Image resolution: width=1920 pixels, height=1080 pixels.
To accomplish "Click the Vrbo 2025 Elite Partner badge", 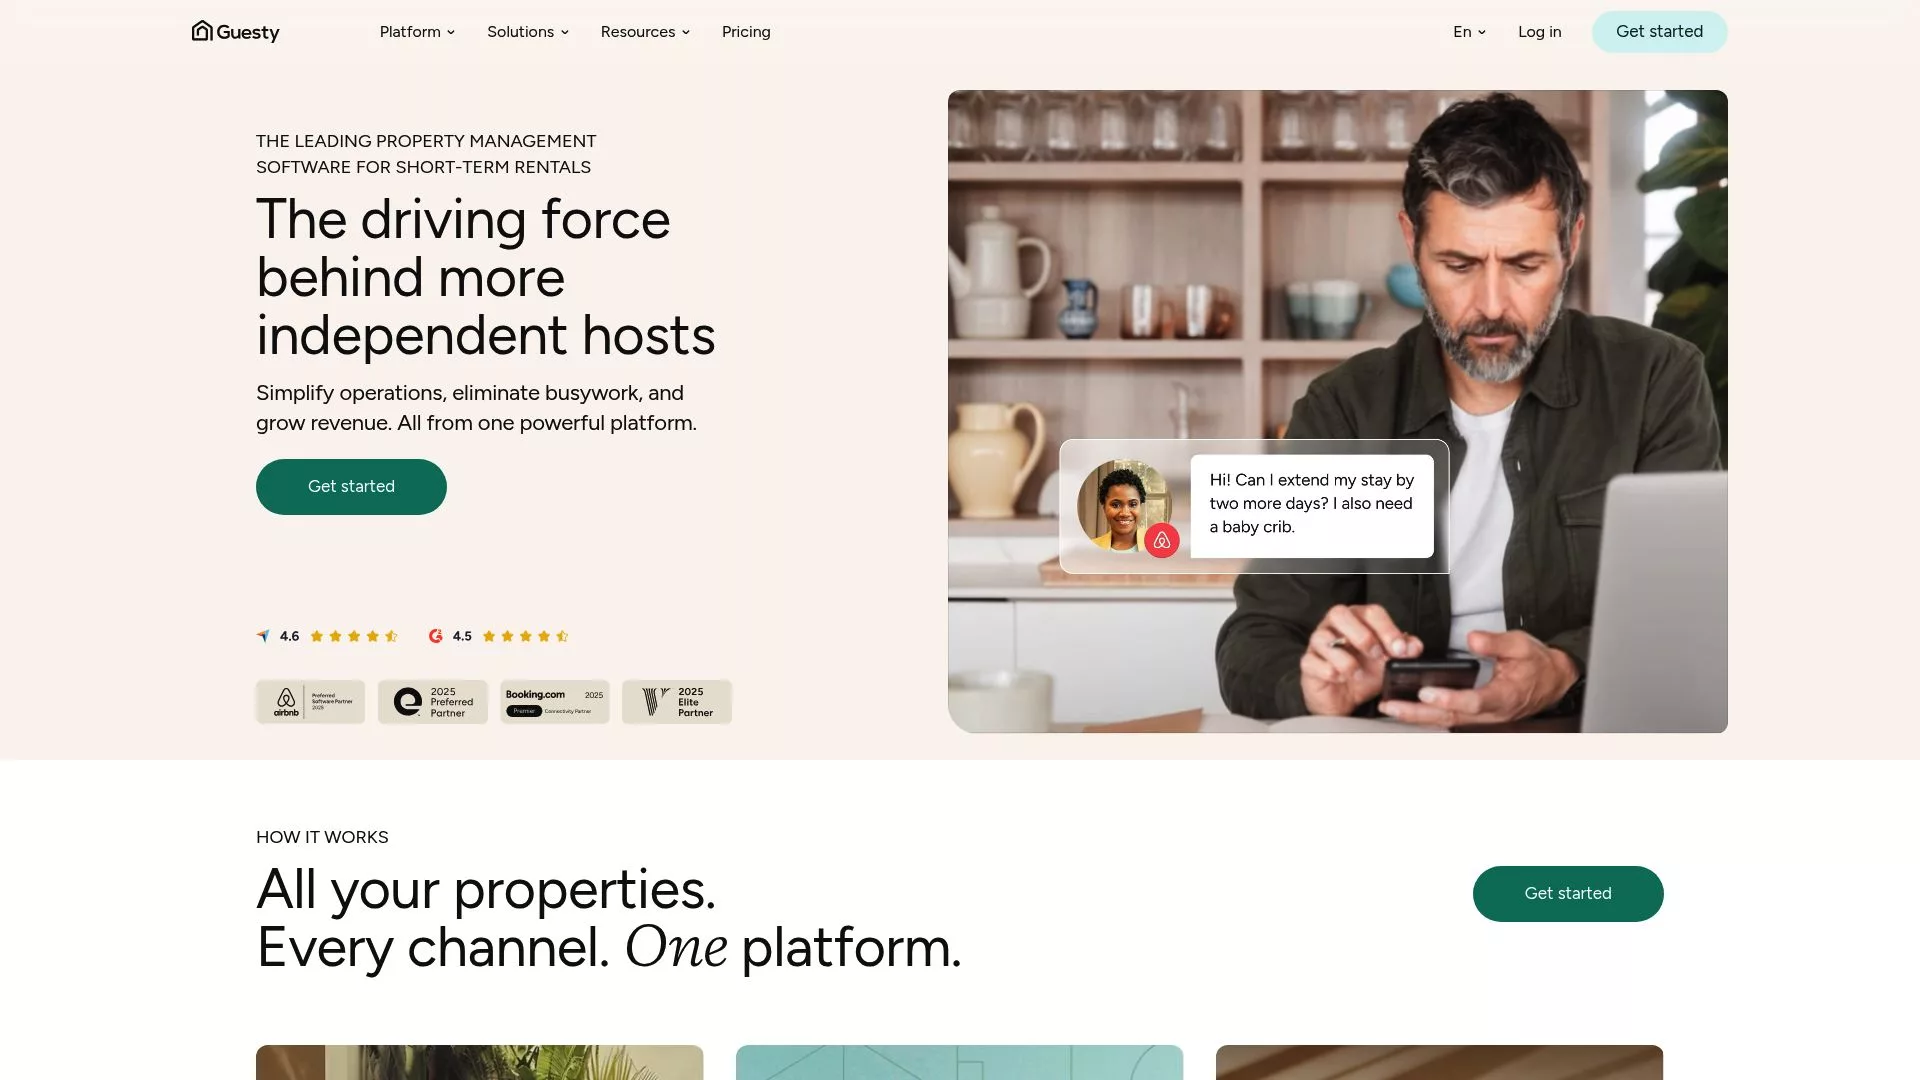I will tap(676, 702).
